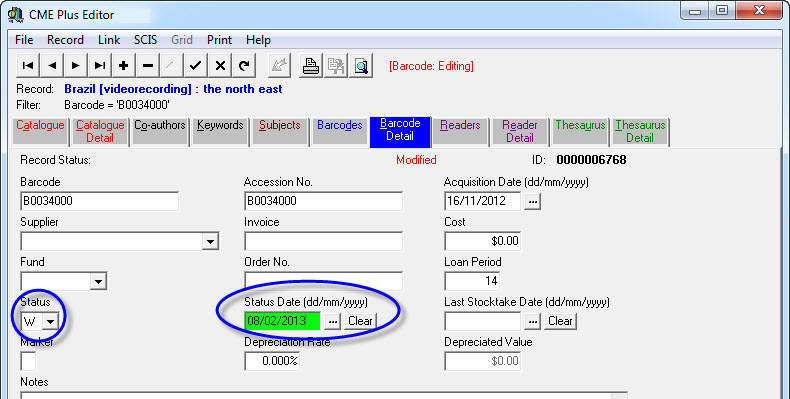Open Status Date picker ellipsis button
Screen dimensions: 790x399
click(332, 321)
